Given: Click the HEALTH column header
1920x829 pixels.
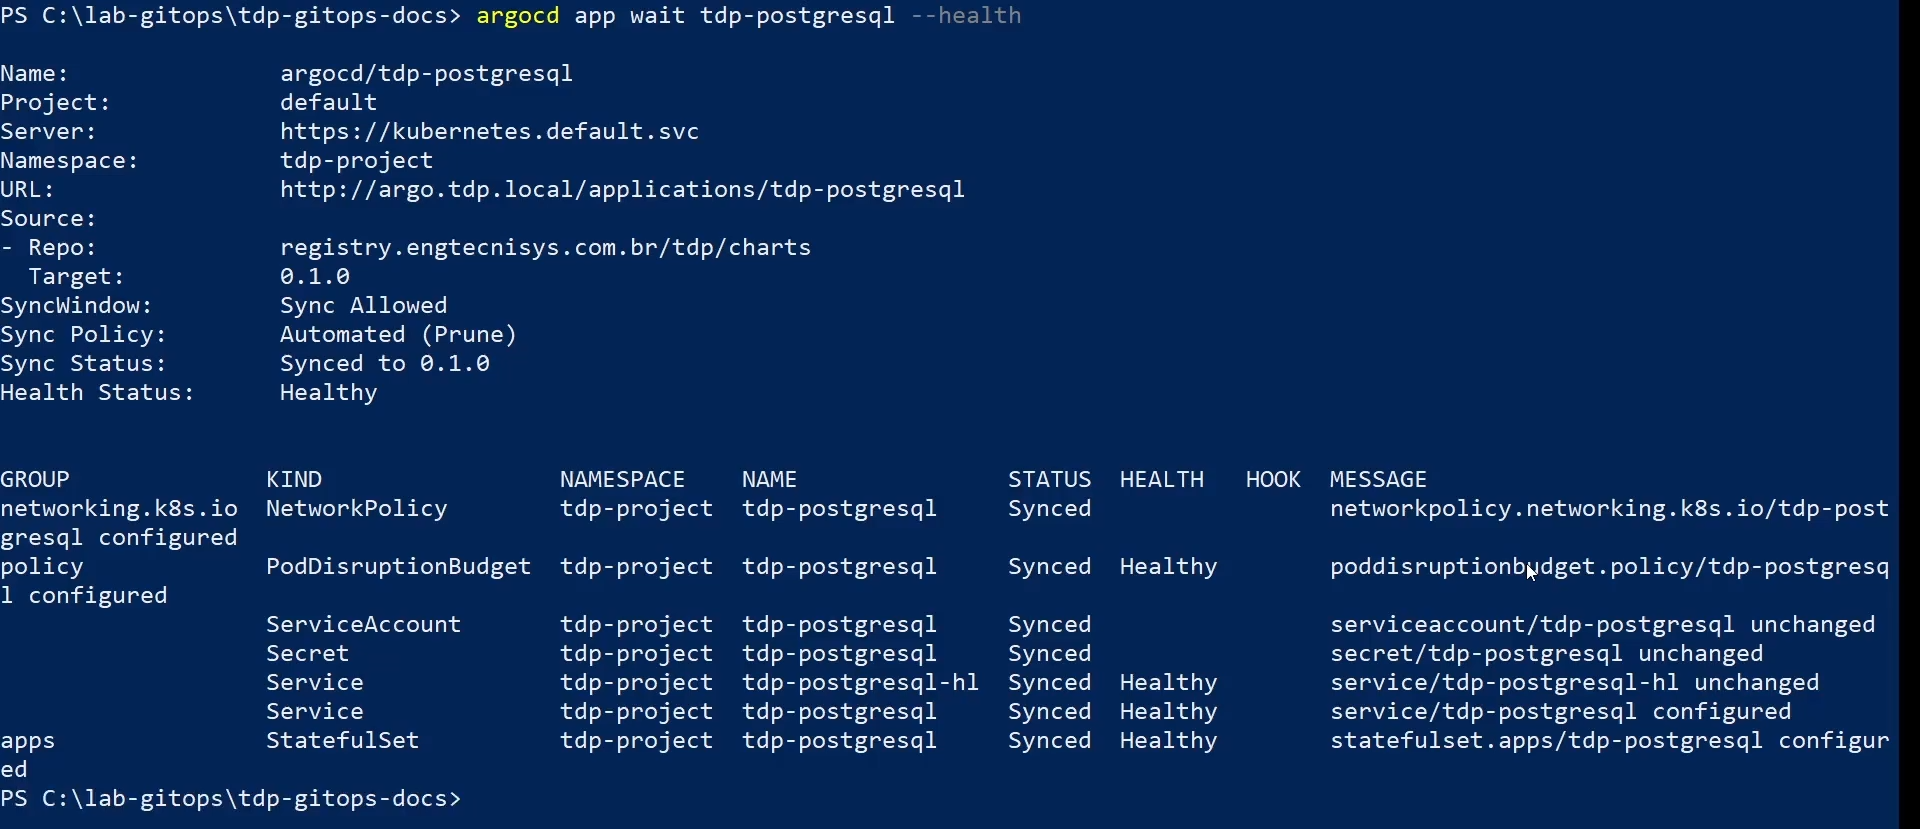Looking at the screenshot, I should click(1161, 479).
